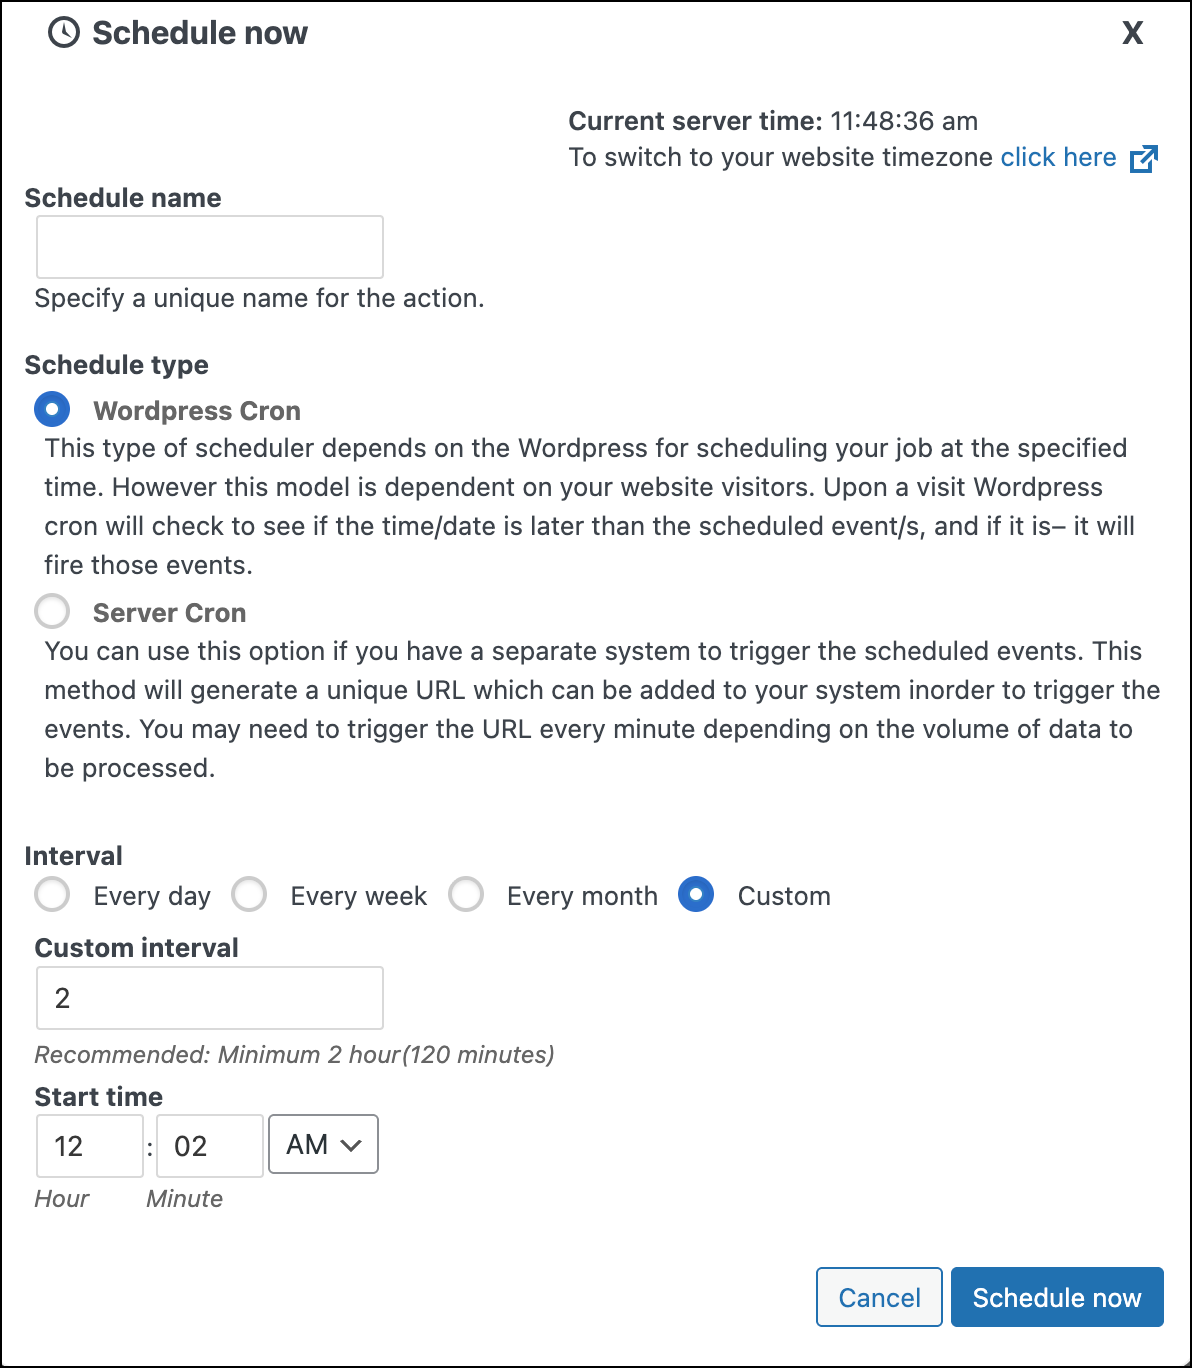
Task: Choose the Every month interval
Action: (466, 894)
